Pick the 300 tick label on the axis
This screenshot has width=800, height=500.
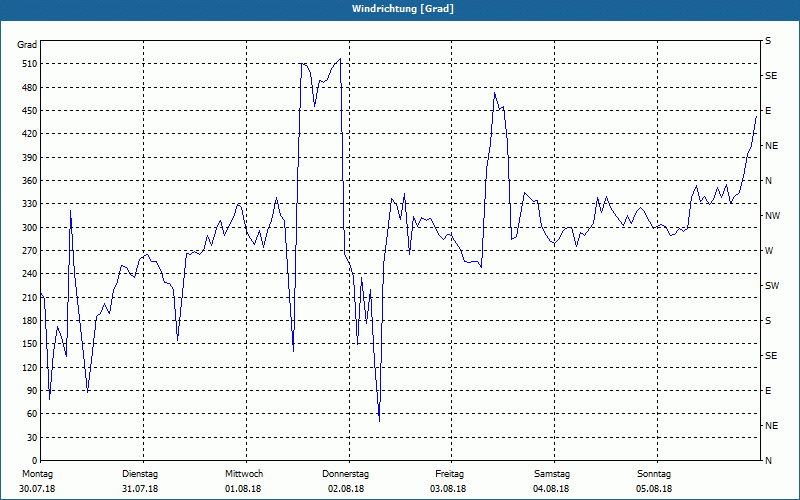point(30,228)
